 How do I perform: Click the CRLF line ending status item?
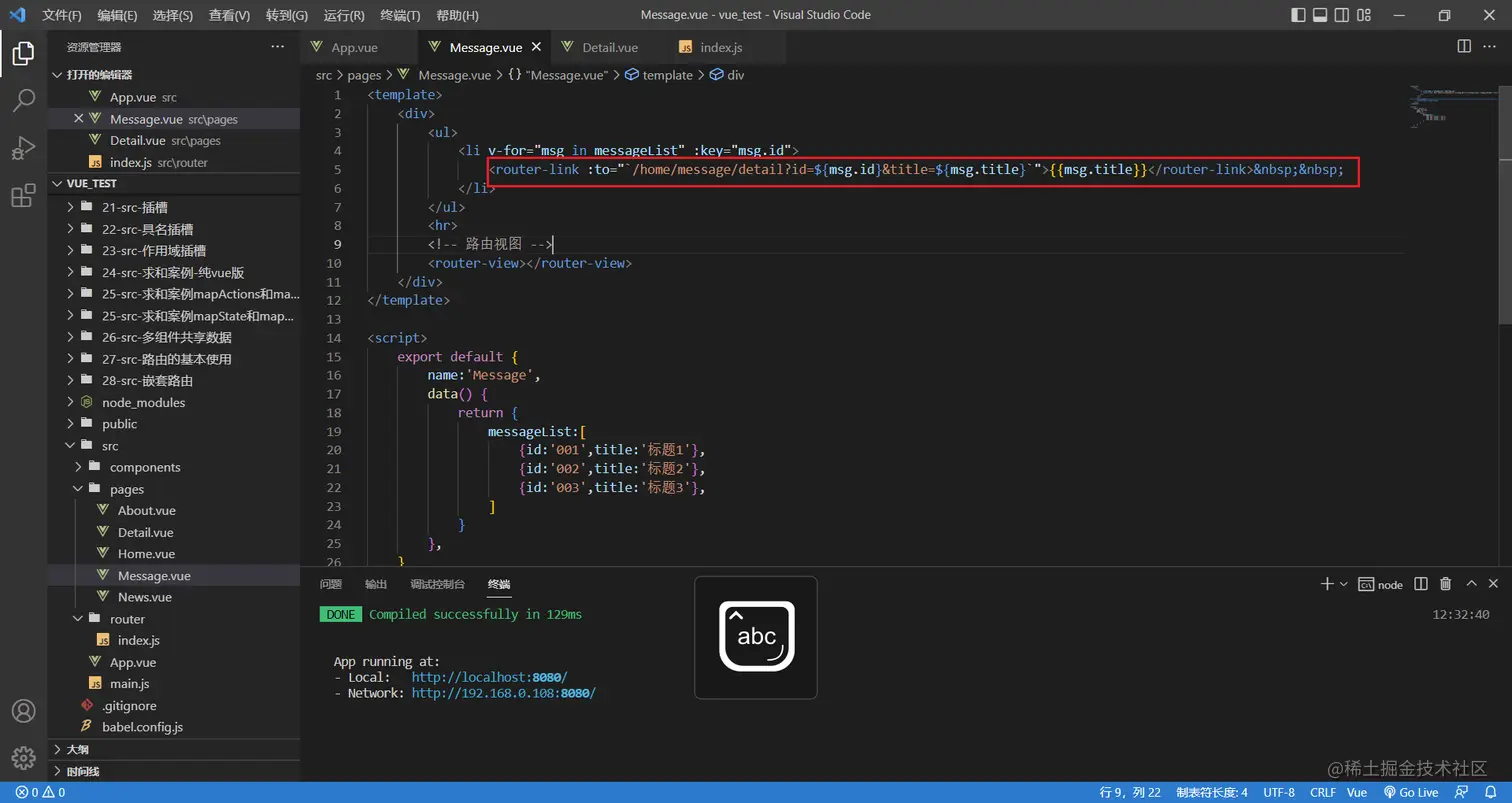pyautogui.click(x=1323, y=793)
